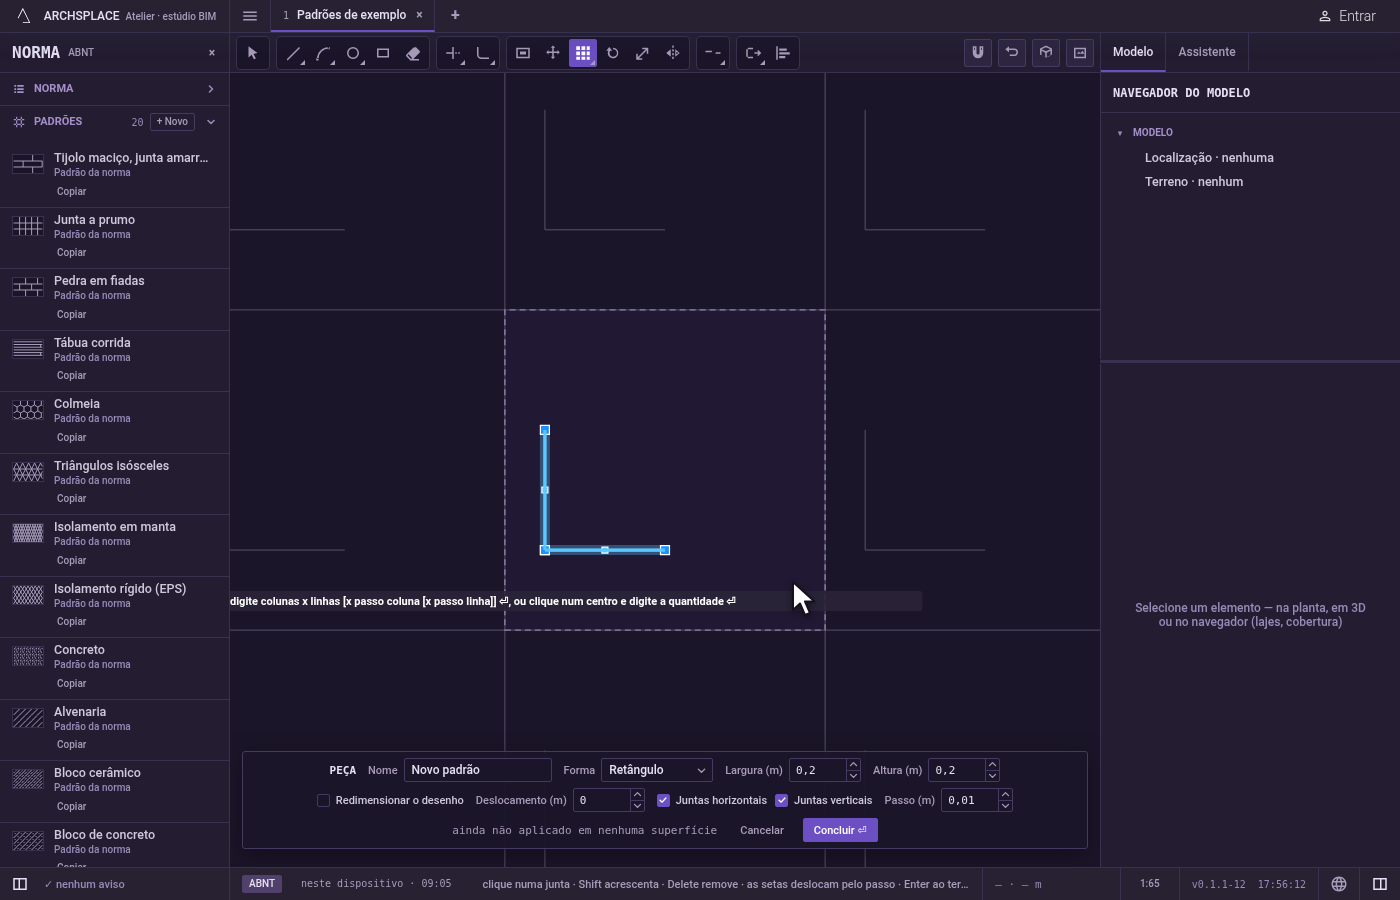This screenshot has width=1400, height=900.
Task: Click Entrar to sign in
Action: click(x=1347, y=16)
